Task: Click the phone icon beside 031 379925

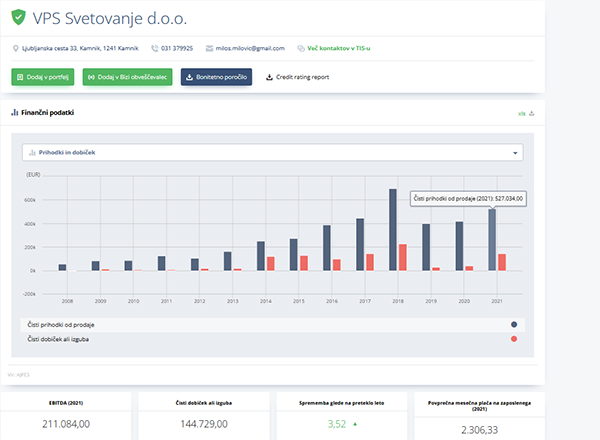Action: coord(155,48)
